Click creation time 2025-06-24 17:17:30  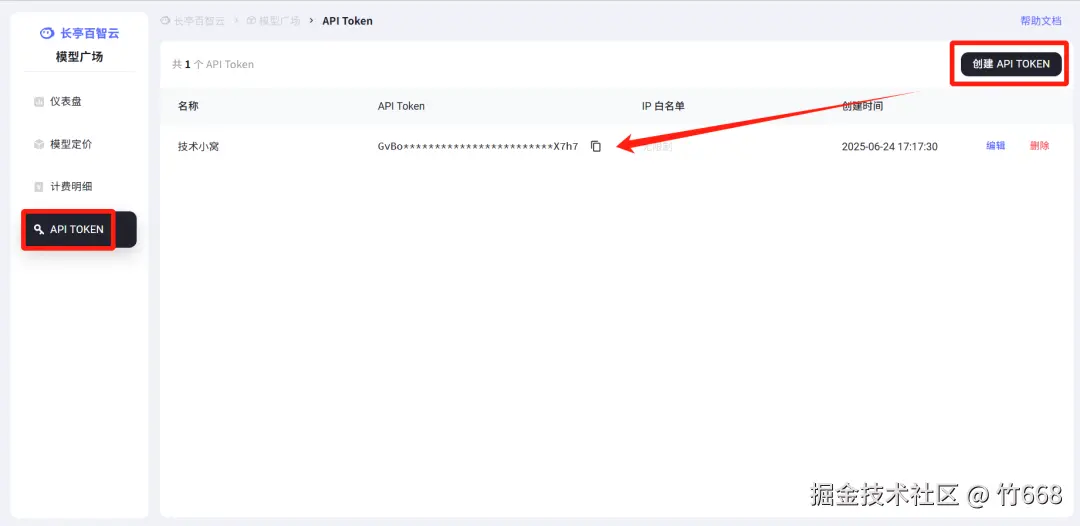click(x=889, y=147)
